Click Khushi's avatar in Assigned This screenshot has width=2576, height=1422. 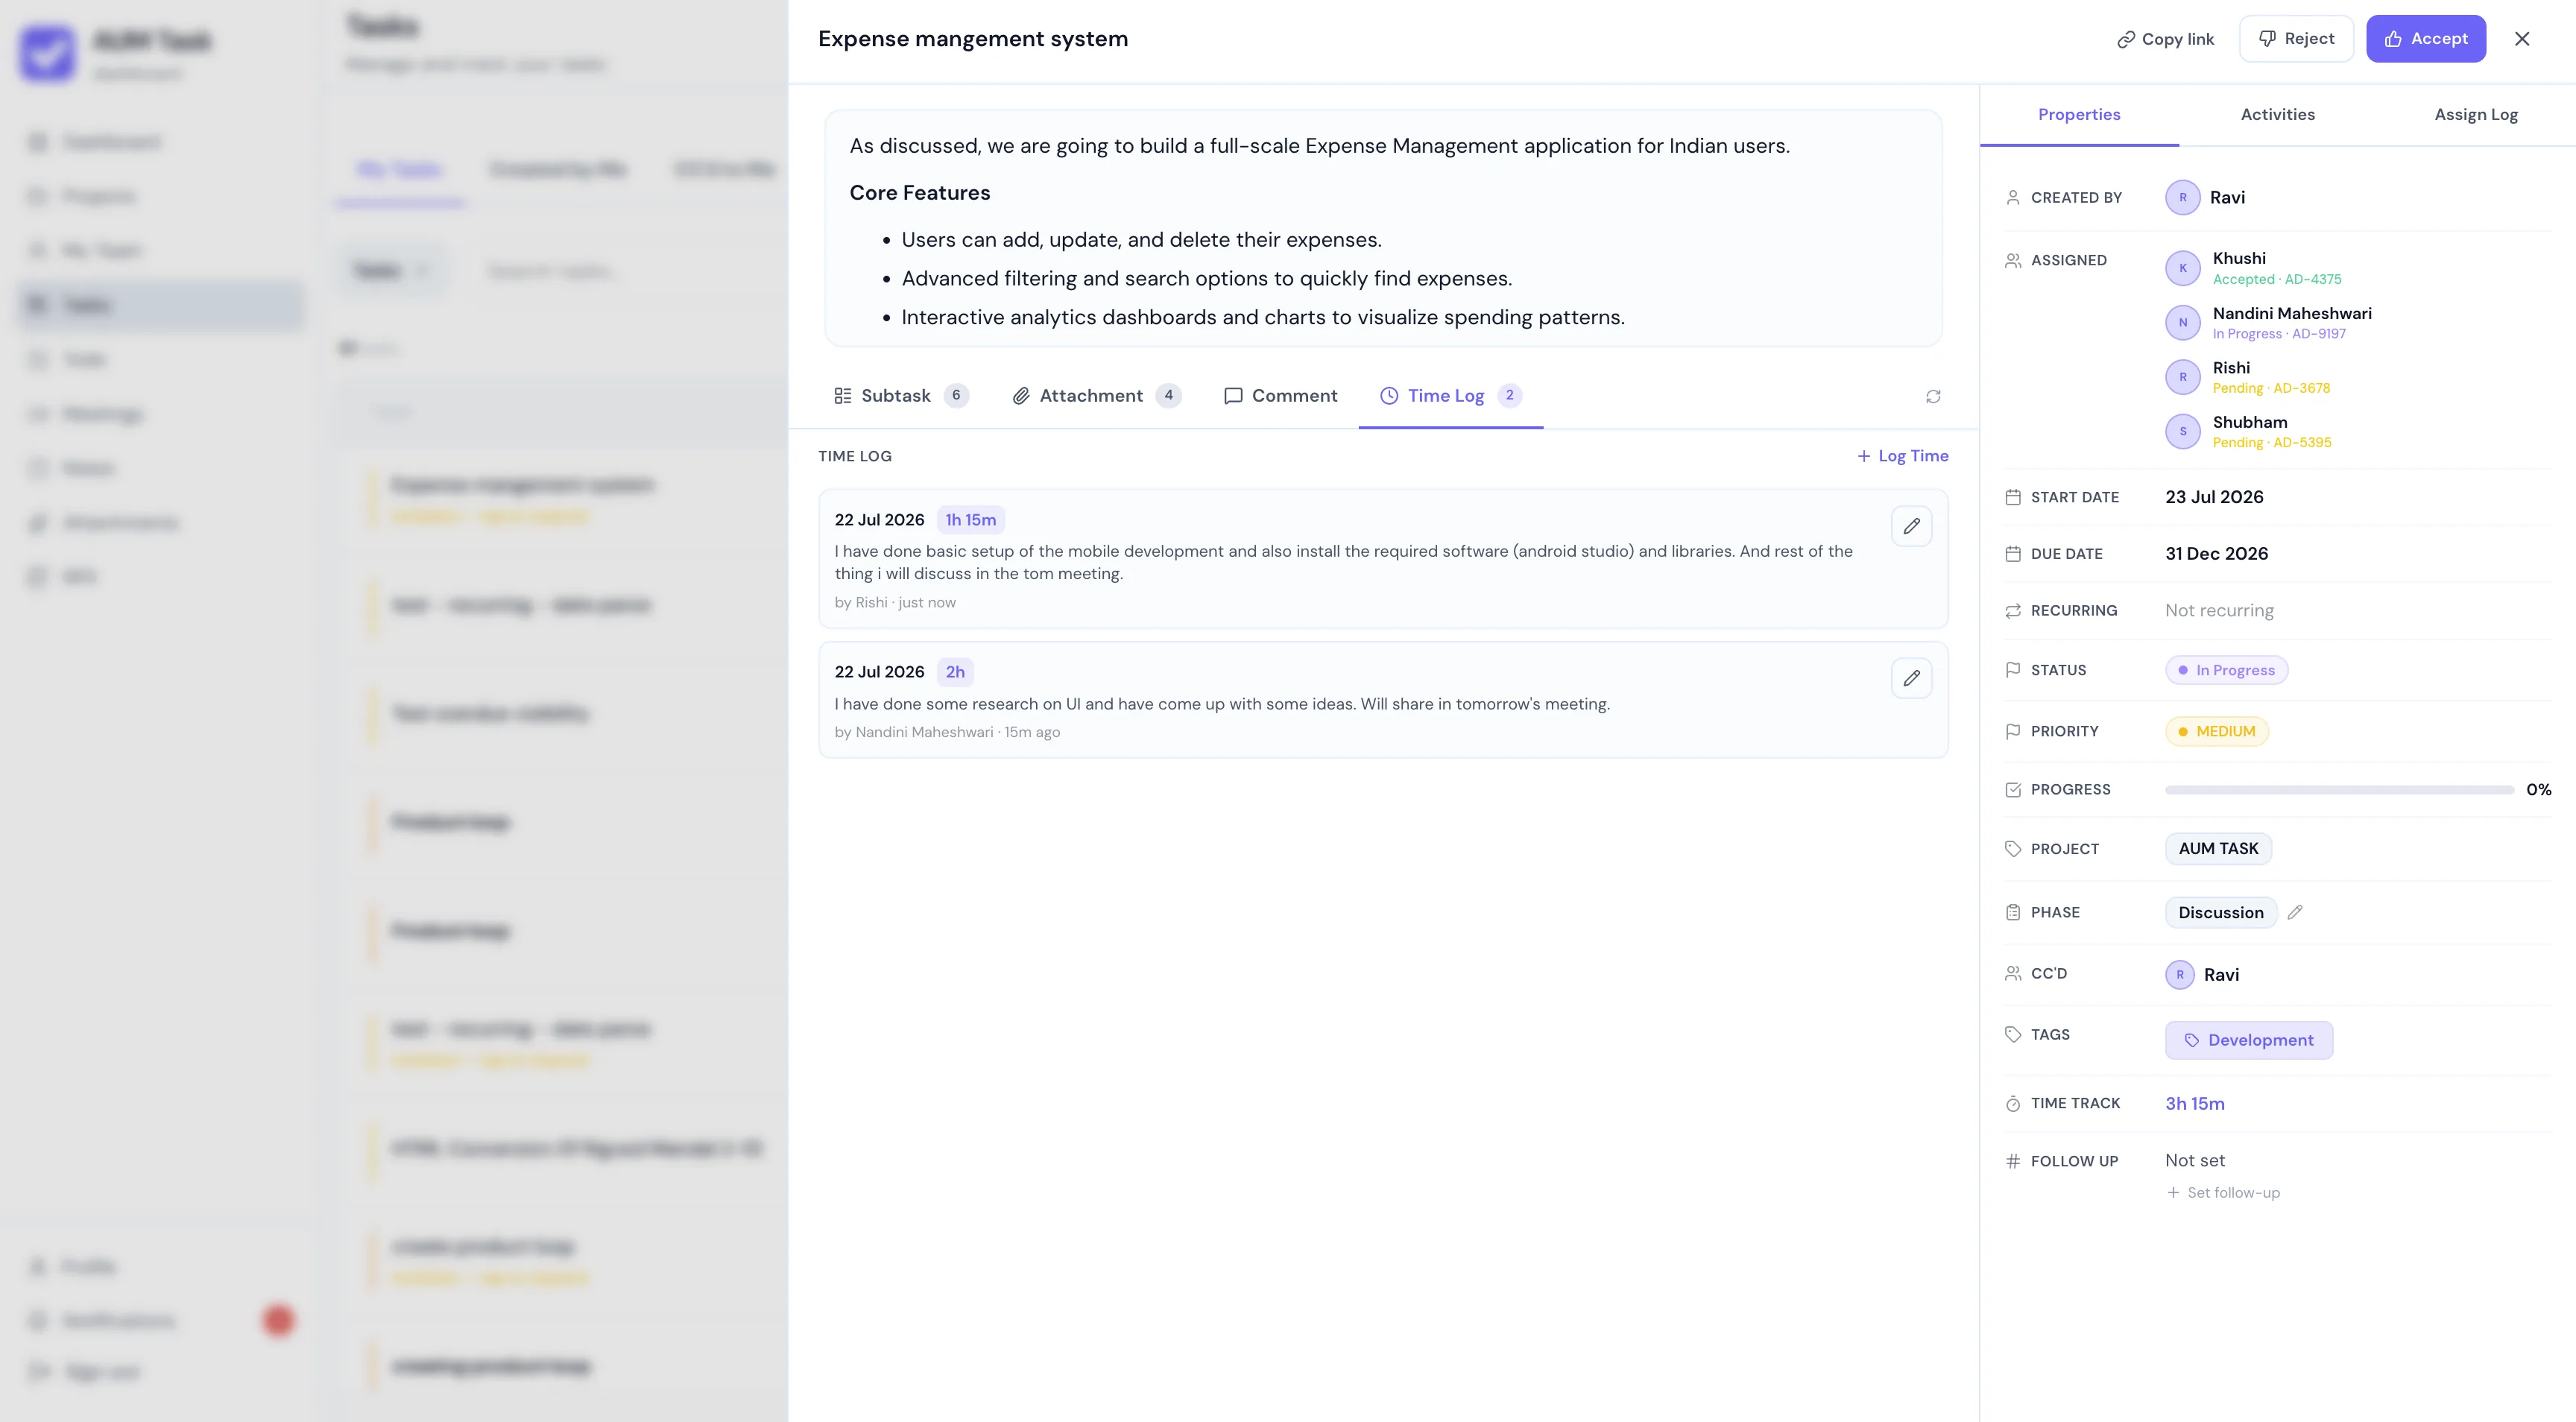tap(2182, 268)
